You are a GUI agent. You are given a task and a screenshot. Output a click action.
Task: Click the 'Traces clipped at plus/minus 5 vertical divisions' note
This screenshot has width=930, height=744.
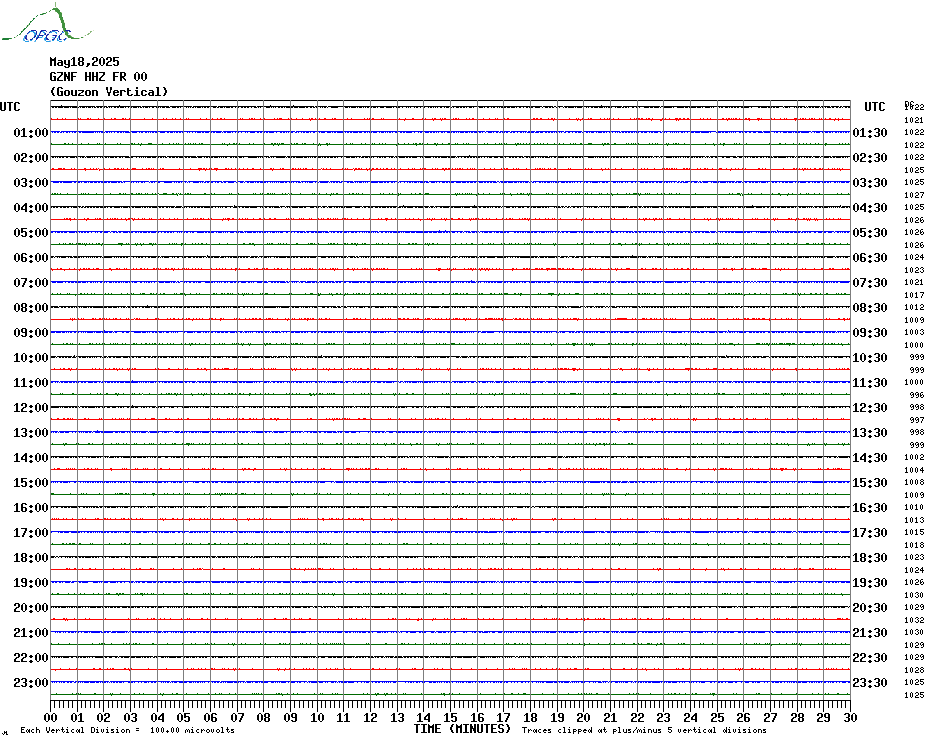pos(644,730)
